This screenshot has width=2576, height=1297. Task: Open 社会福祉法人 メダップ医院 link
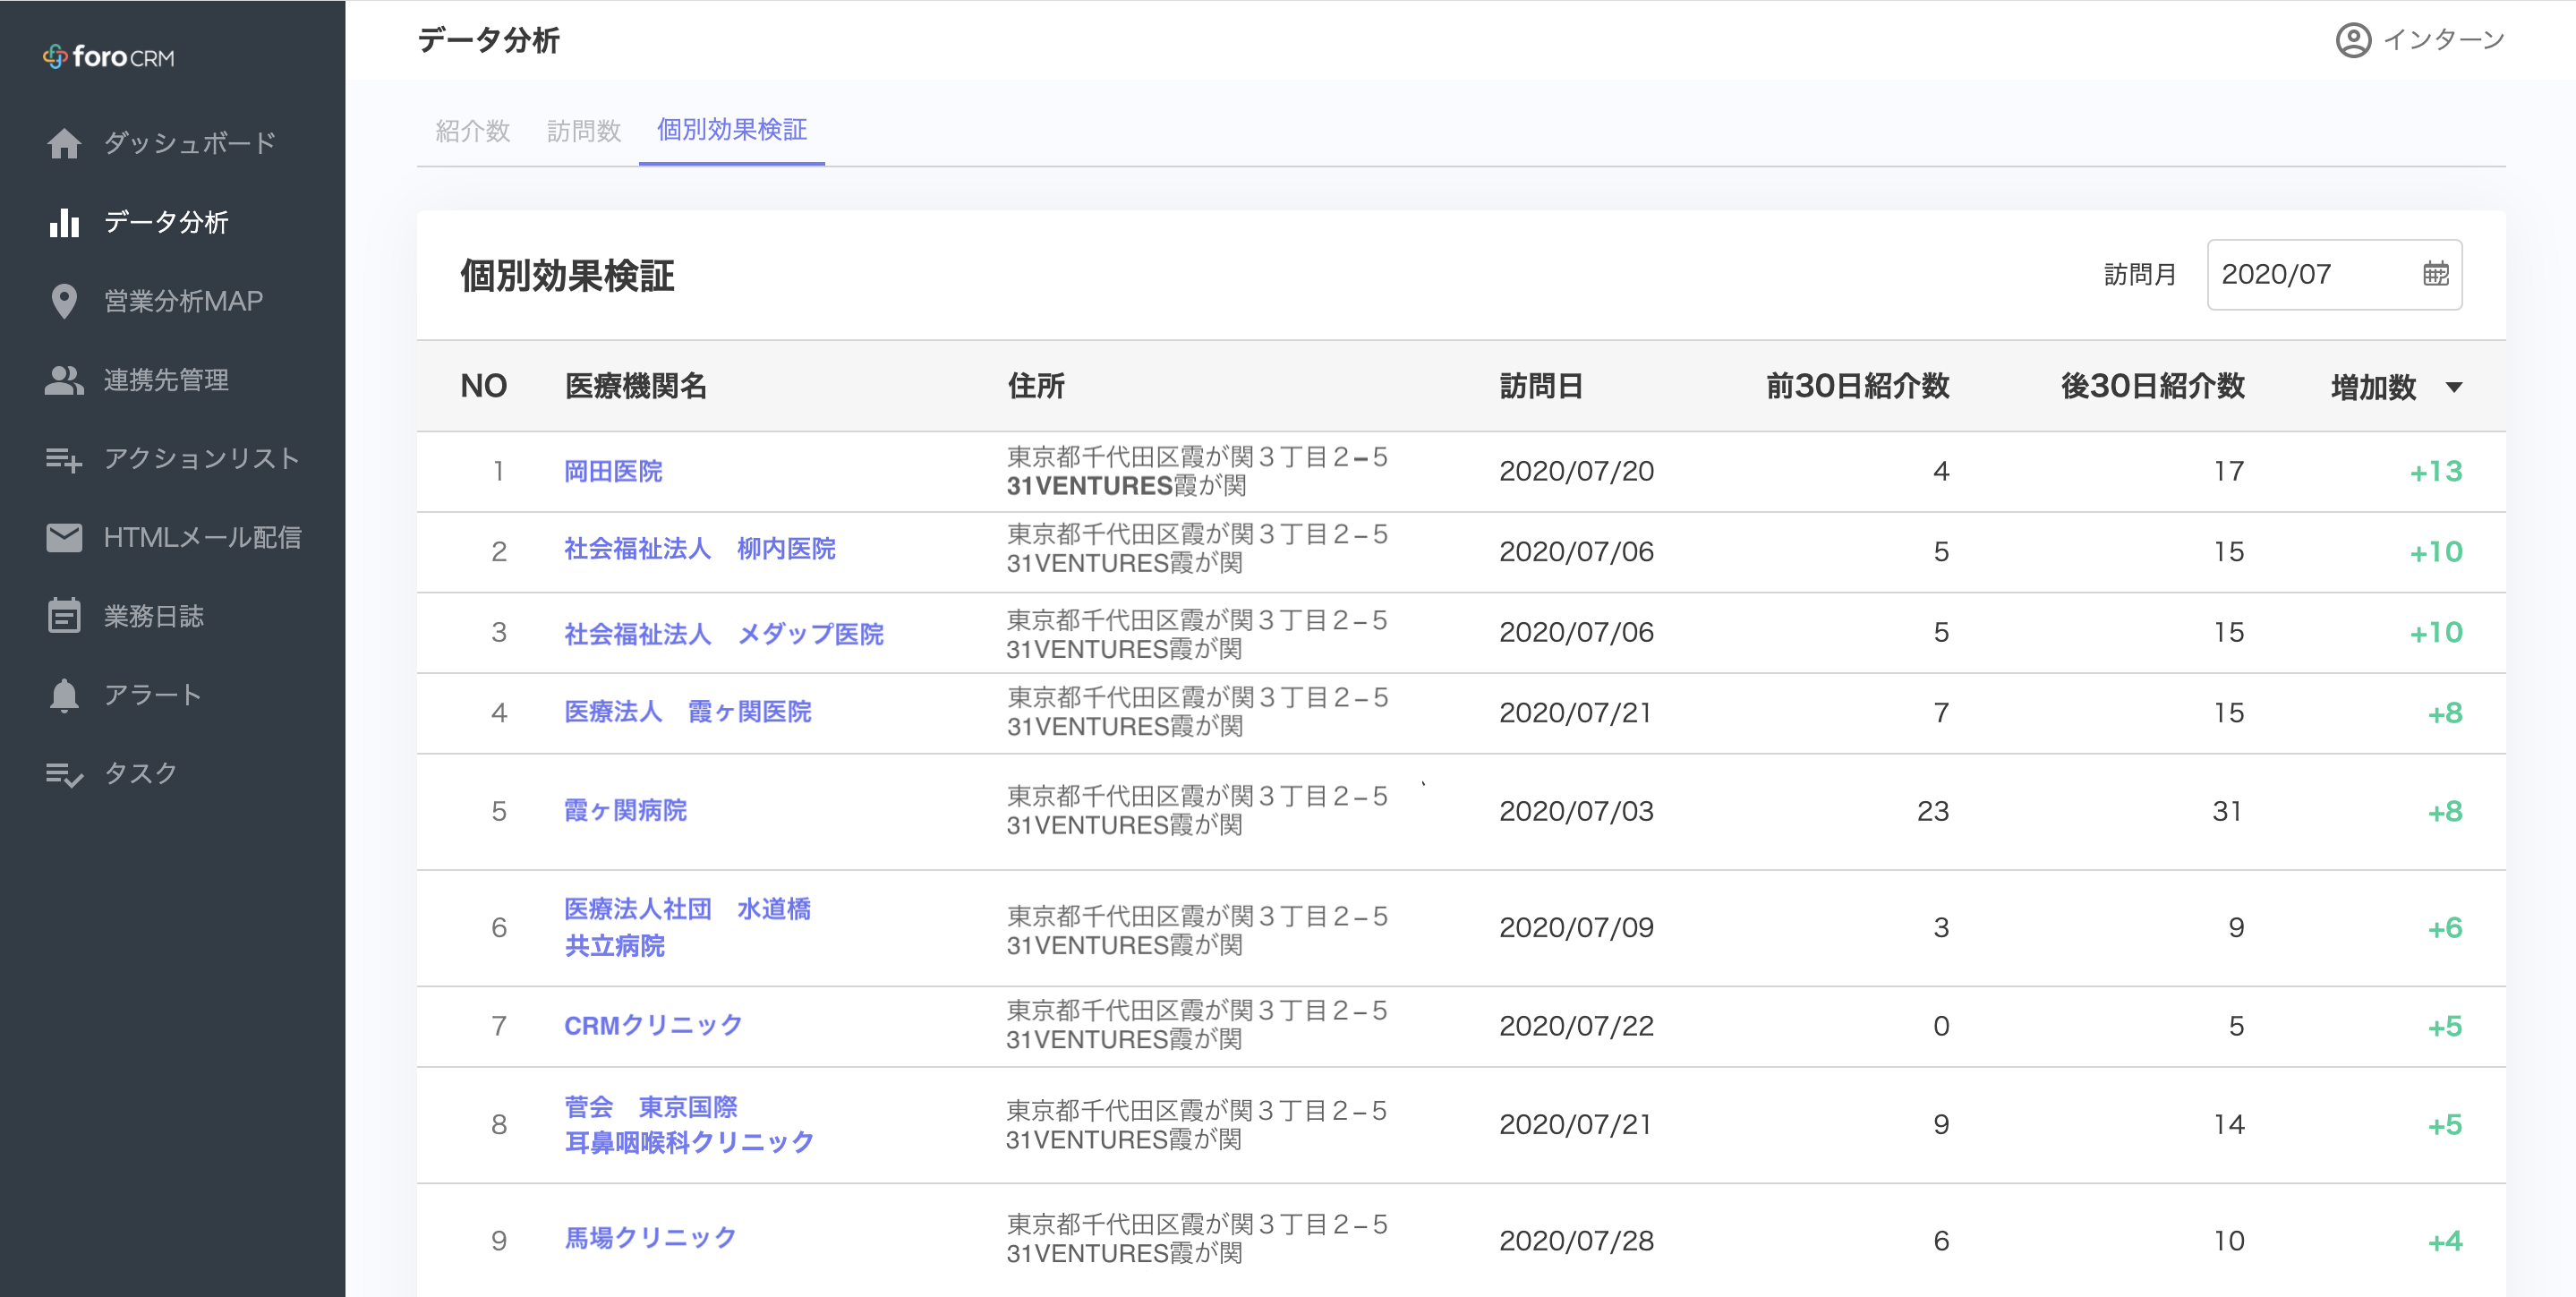[x=724, y=634]
